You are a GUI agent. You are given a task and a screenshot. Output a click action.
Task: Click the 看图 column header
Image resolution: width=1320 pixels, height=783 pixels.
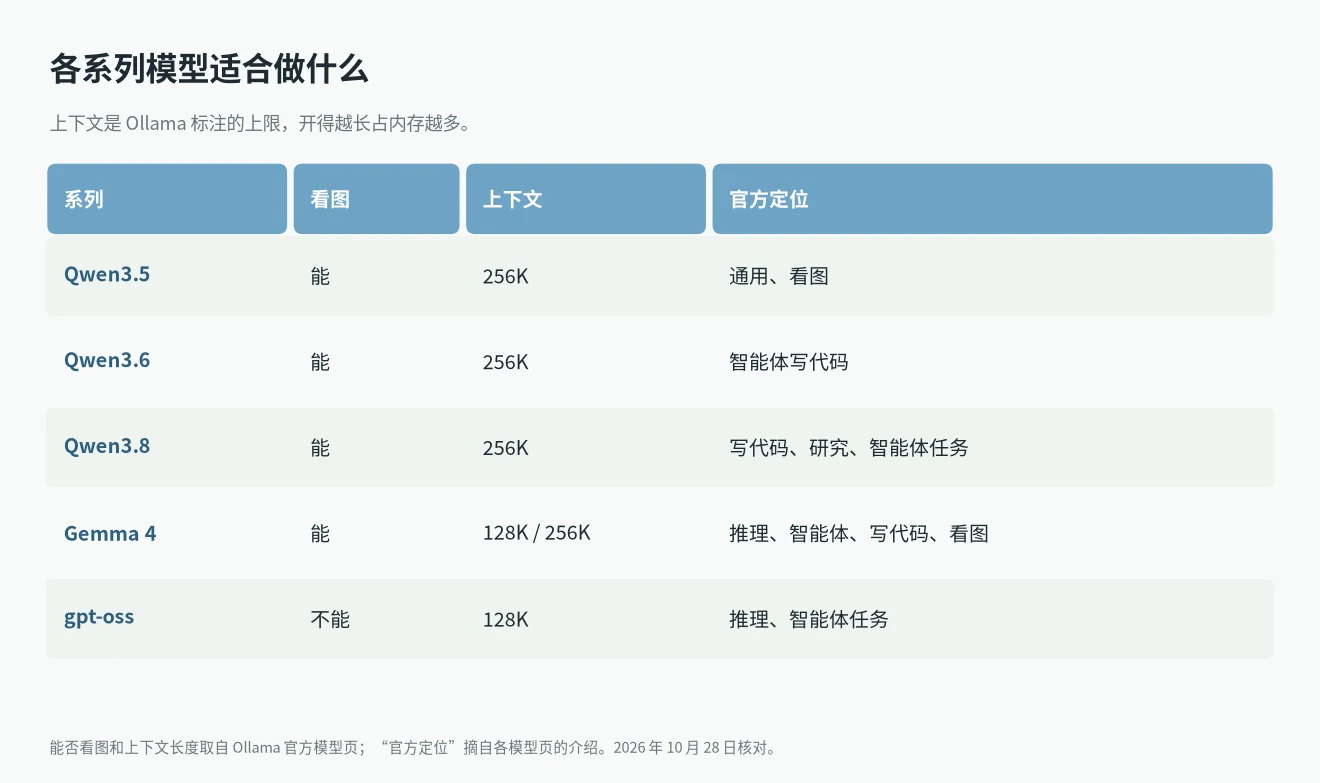click(376, 199)
